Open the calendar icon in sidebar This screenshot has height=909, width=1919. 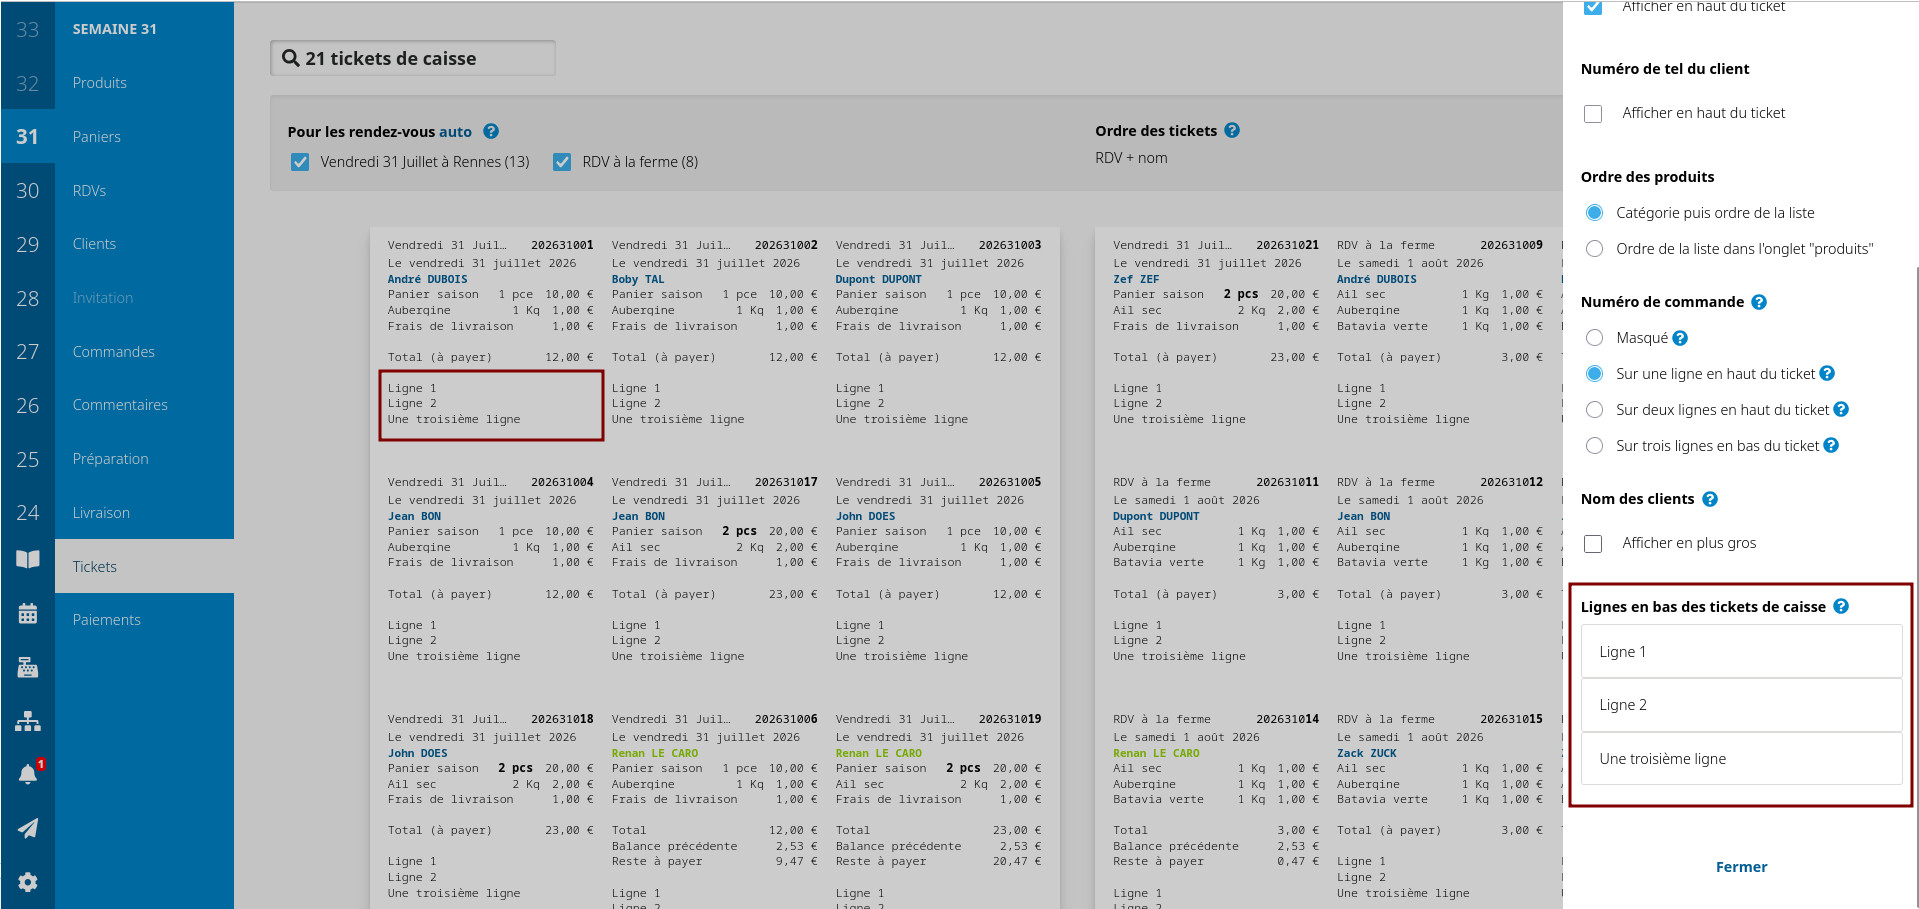click(28, 613)
